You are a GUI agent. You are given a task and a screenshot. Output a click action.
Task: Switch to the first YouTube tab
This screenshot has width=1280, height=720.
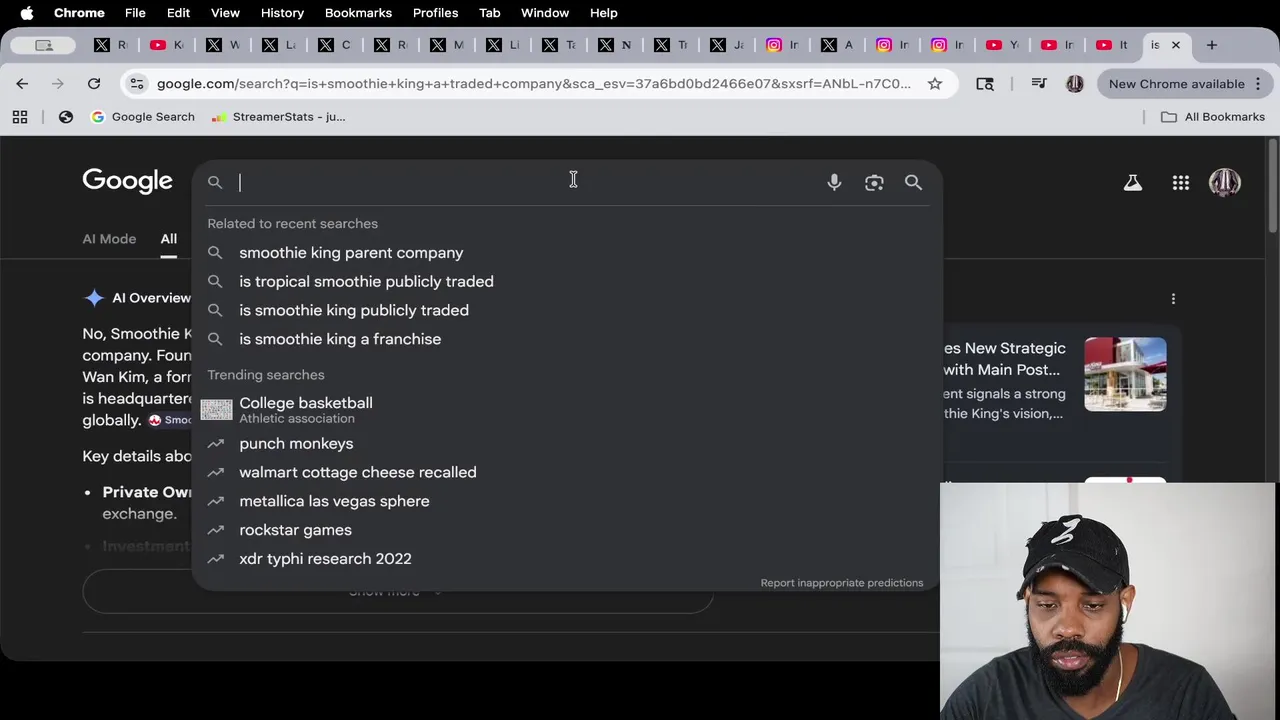tap(167, 45)
